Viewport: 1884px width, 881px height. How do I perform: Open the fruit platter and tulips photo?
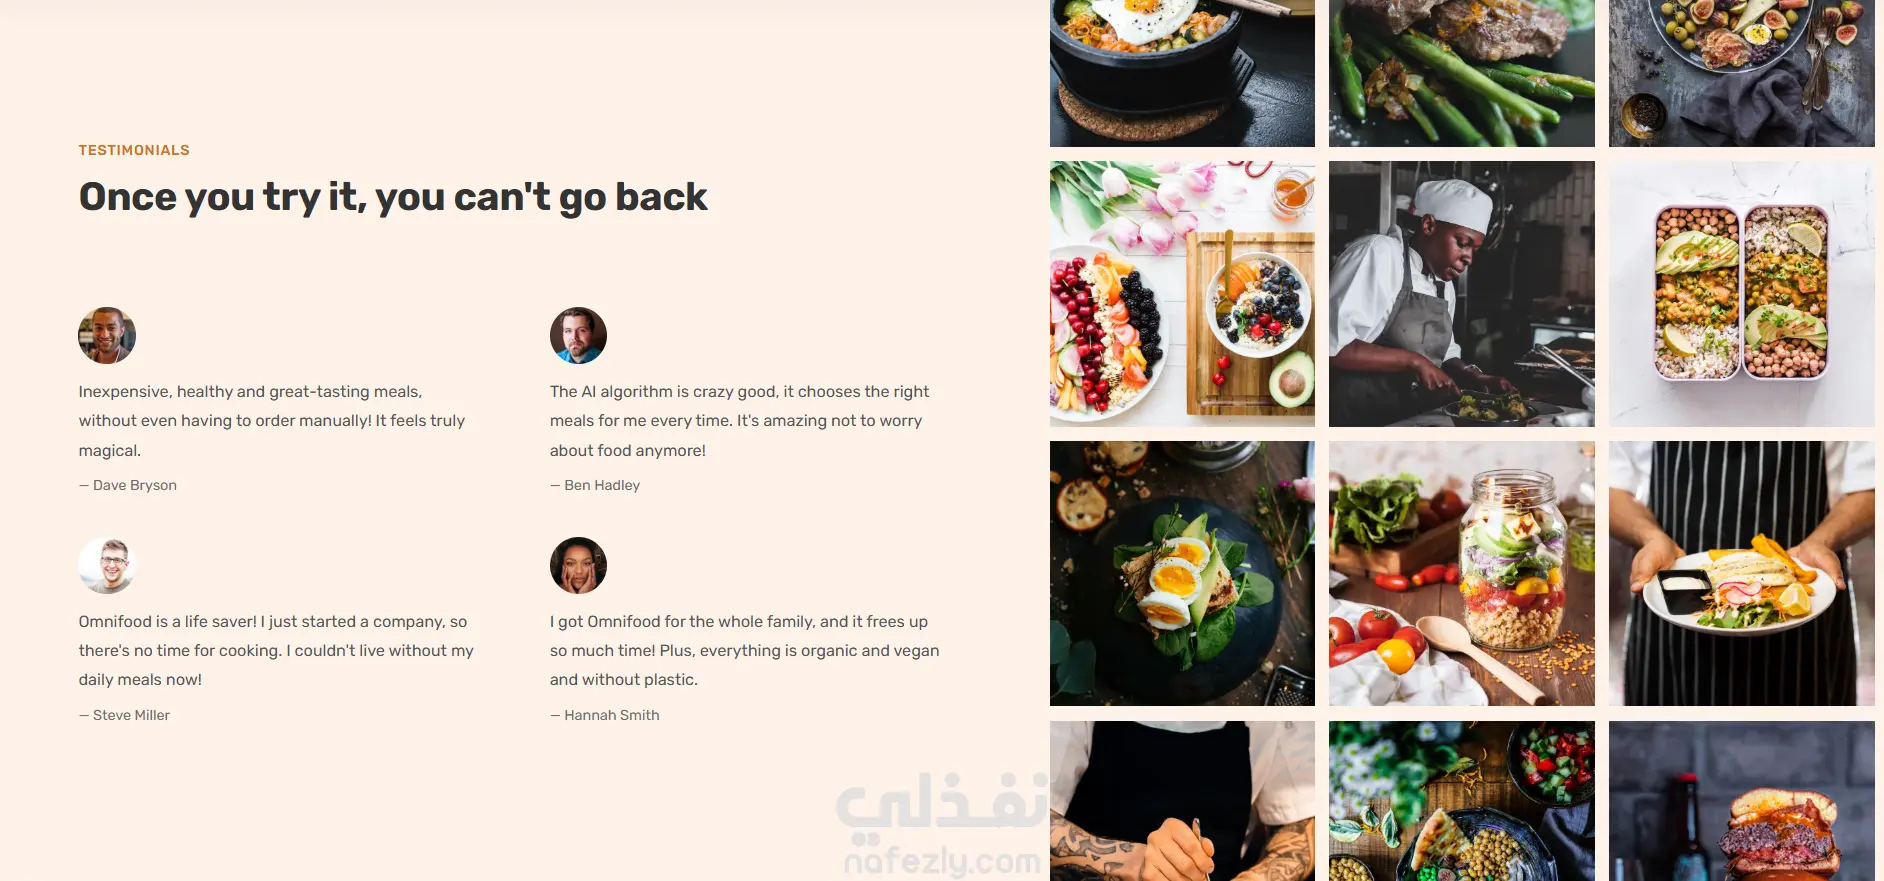(x=1182, y=294)
